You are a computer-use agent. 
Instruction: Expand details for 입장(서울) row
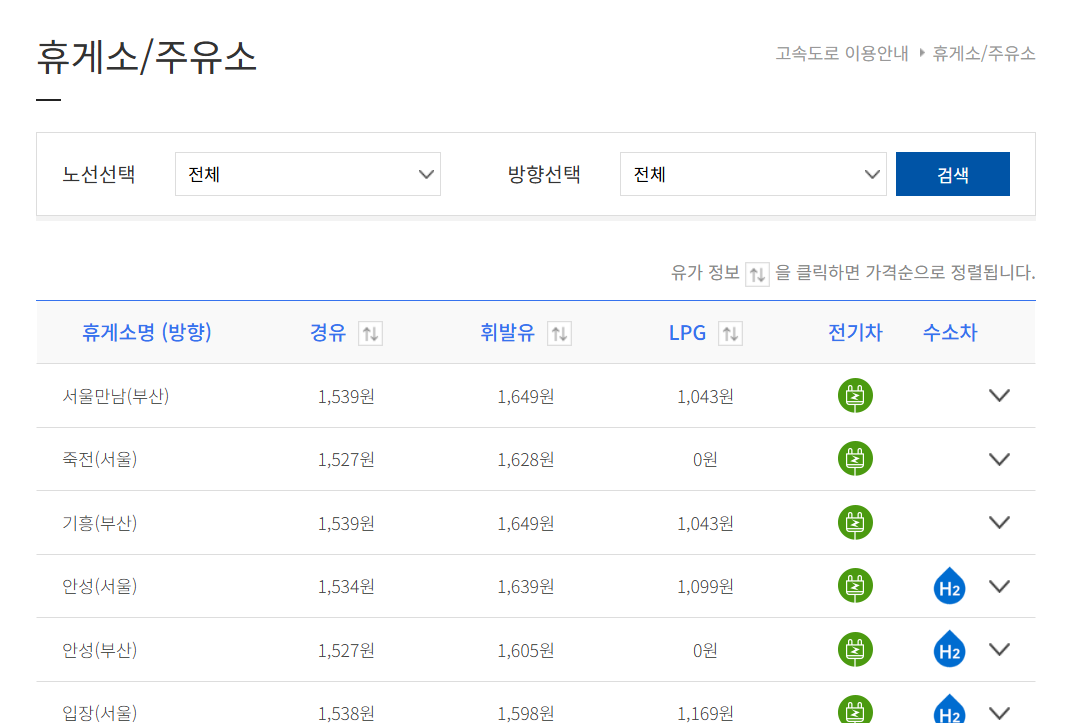click(999, 713)
